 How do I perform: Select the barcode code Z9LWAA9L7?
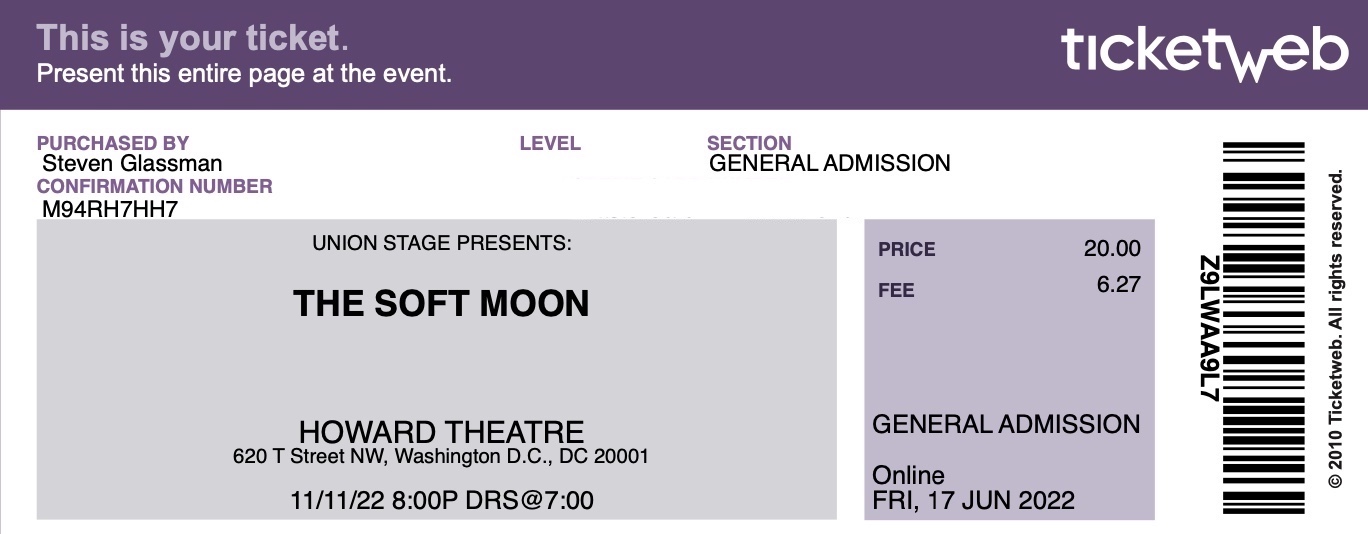[x=1209, y=329]
